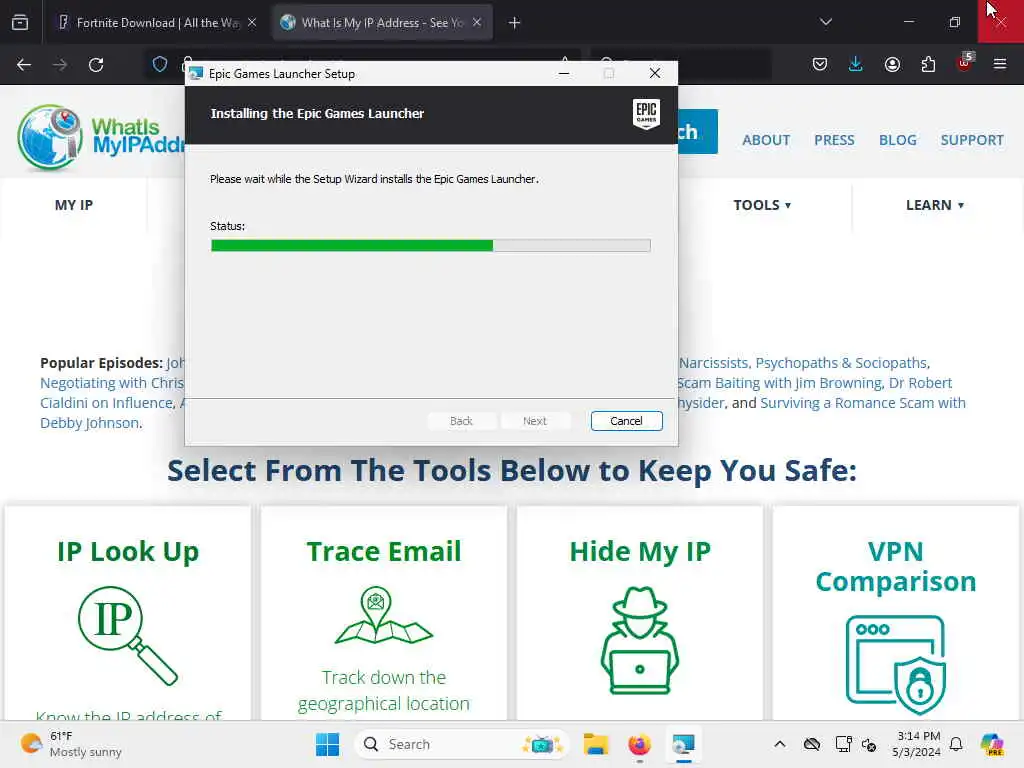Screen dimensions: 1024x768
Task: Click Cancel in Epic Games Launcher Setup
Action: tap(626, 421)
